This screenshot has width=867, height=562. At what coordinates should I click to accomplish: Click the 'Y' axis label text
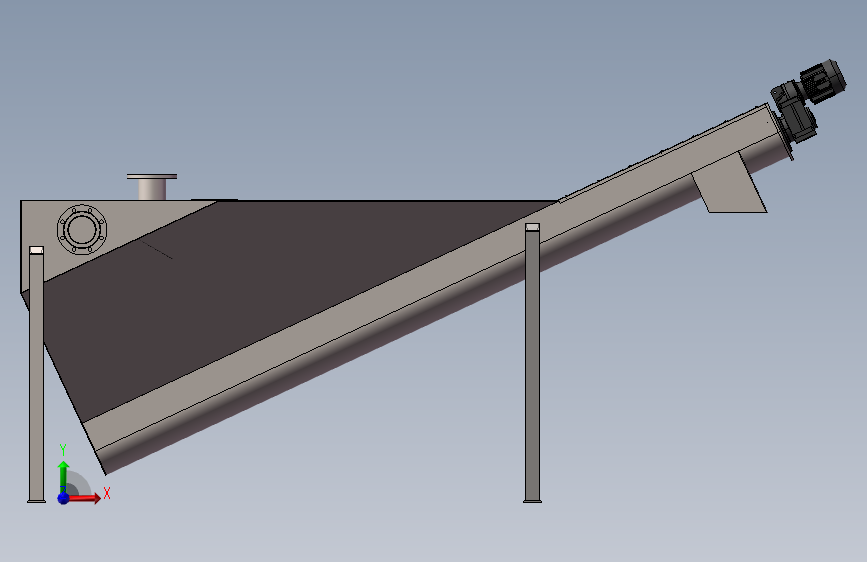(63, 450)
